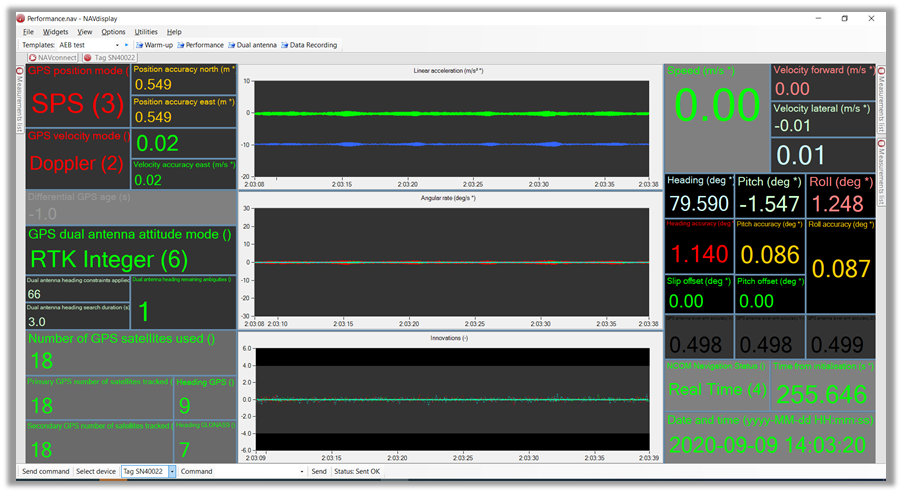This screenshot has width=902, height=493.
Task: Click Number of GPS satellites used widget
Action: click(131, 353)
